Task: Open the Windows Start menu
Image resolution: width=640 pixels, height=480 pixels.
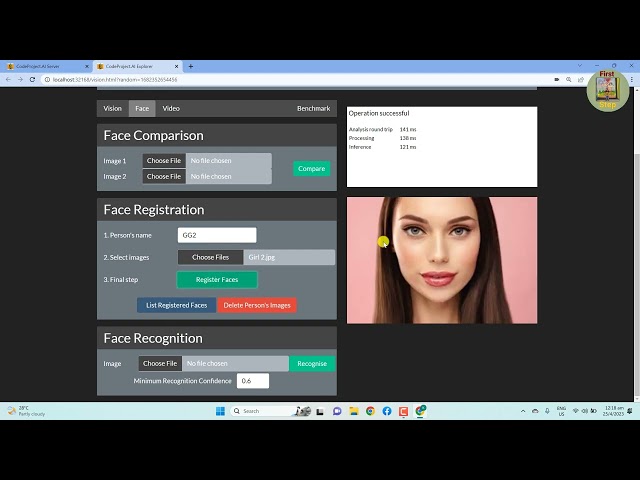Action: (x=220, y=411)
